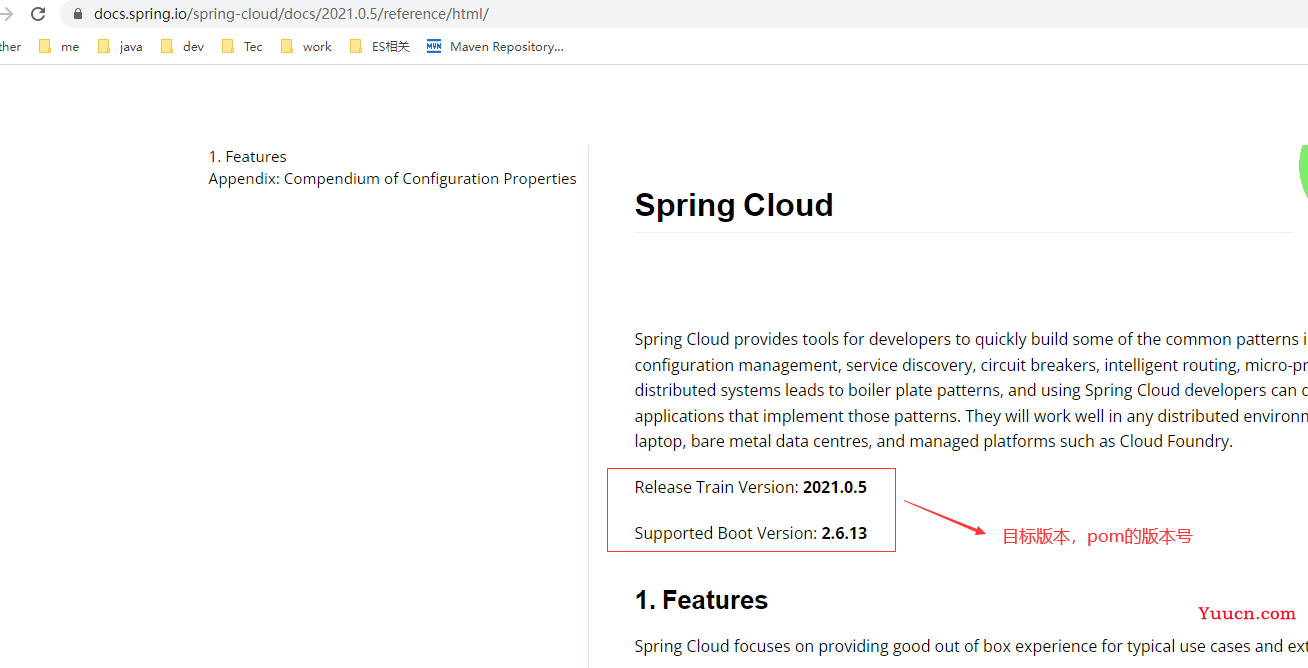Open the "java" bookmarks folder

coord(120,46)
